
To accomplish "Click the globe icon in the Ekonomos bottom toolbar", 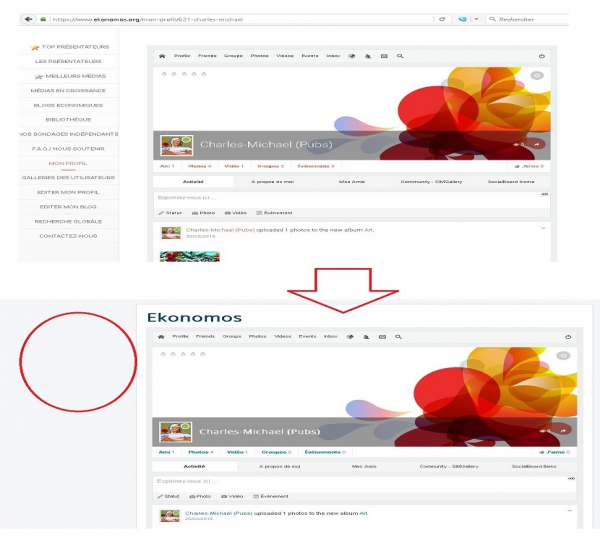I will click(x=350, y=337).
